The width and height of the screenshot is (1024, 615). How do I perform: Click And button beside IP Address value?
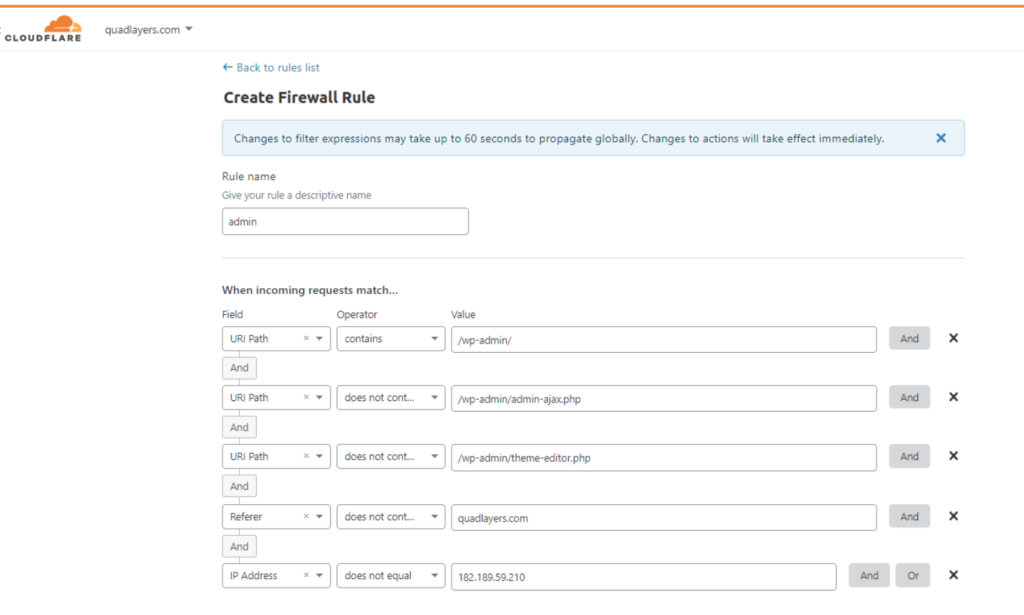pyautogui.click(x=869, y=576)
